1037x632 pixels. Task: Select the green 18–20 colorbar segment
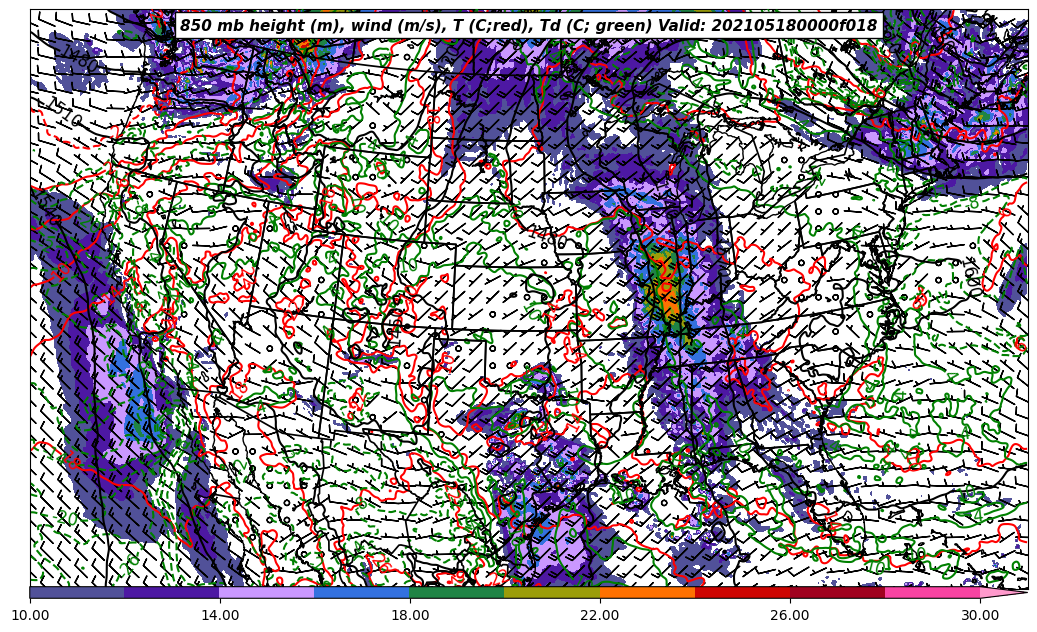pos(457,592)
